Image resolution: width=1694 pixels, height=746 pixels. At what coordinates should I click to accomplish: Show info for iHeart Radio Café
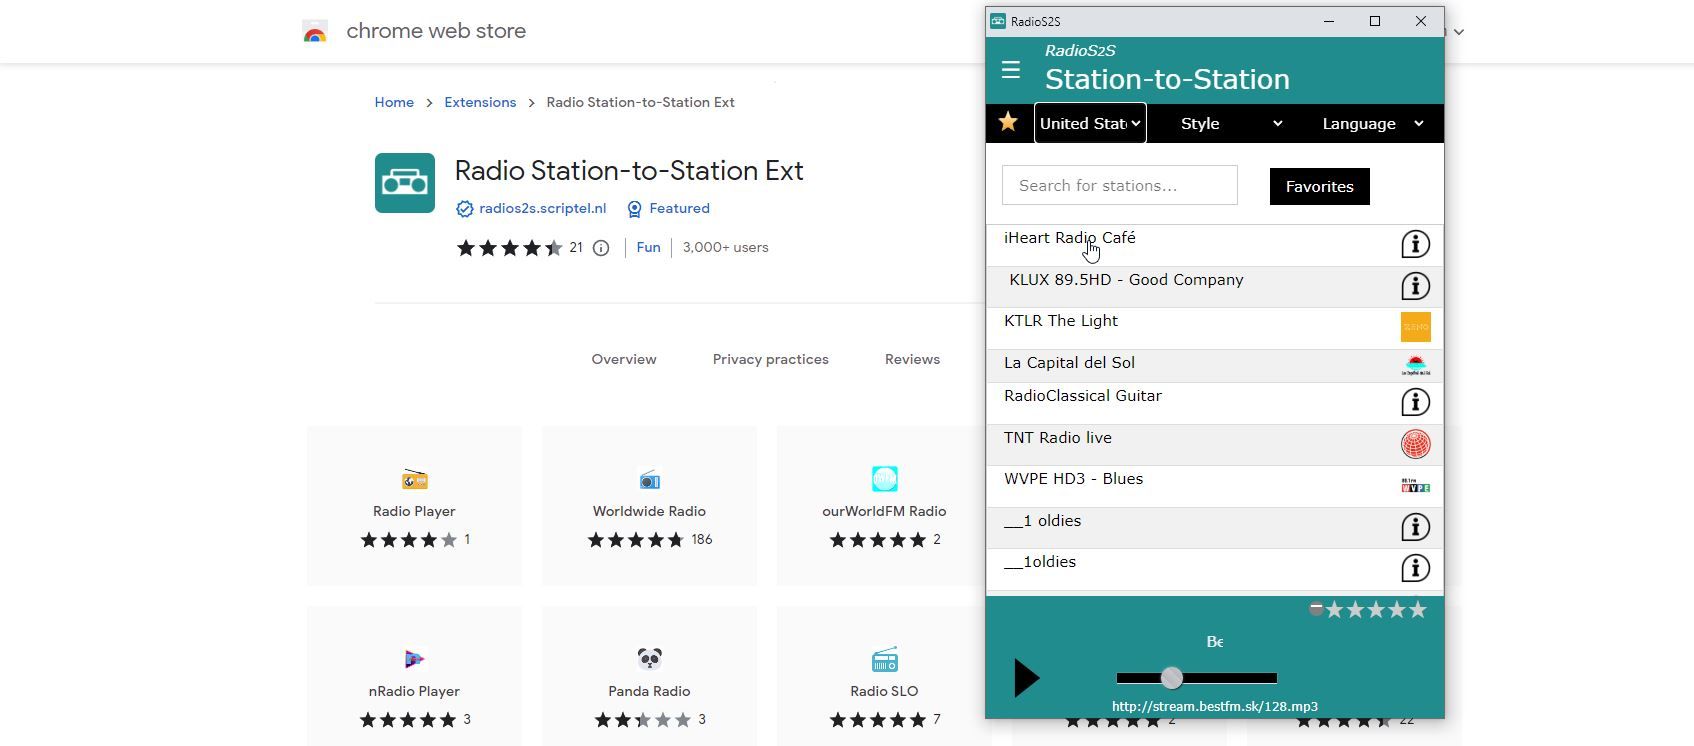(1415, 244)
